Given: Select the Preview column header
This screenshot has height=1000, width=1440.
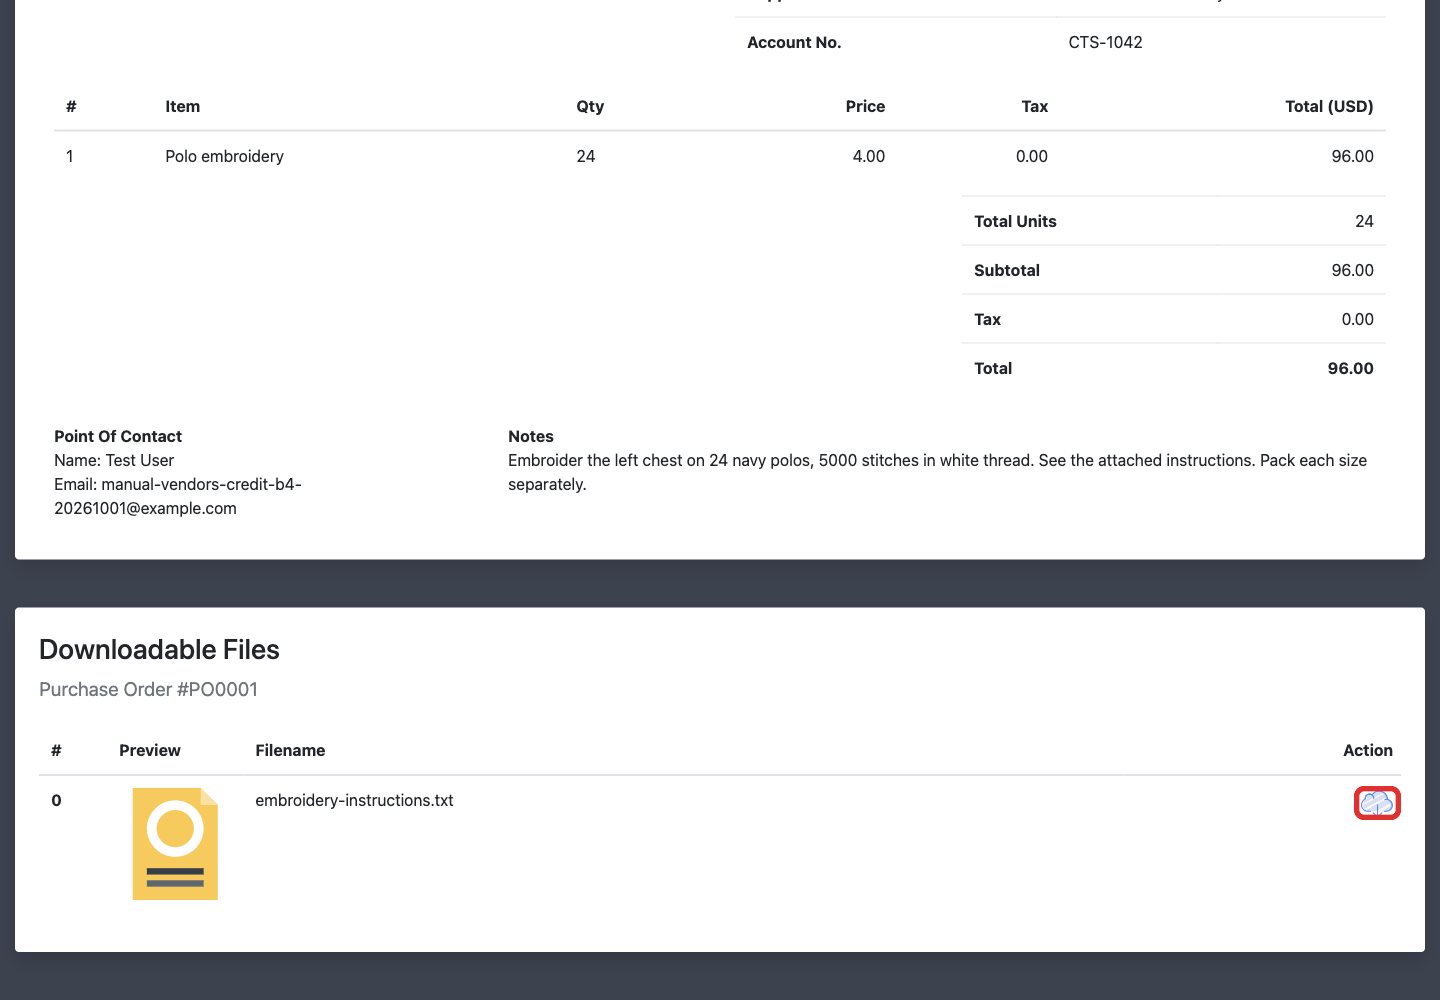Looking at the screenshot, I should [150, 750].
